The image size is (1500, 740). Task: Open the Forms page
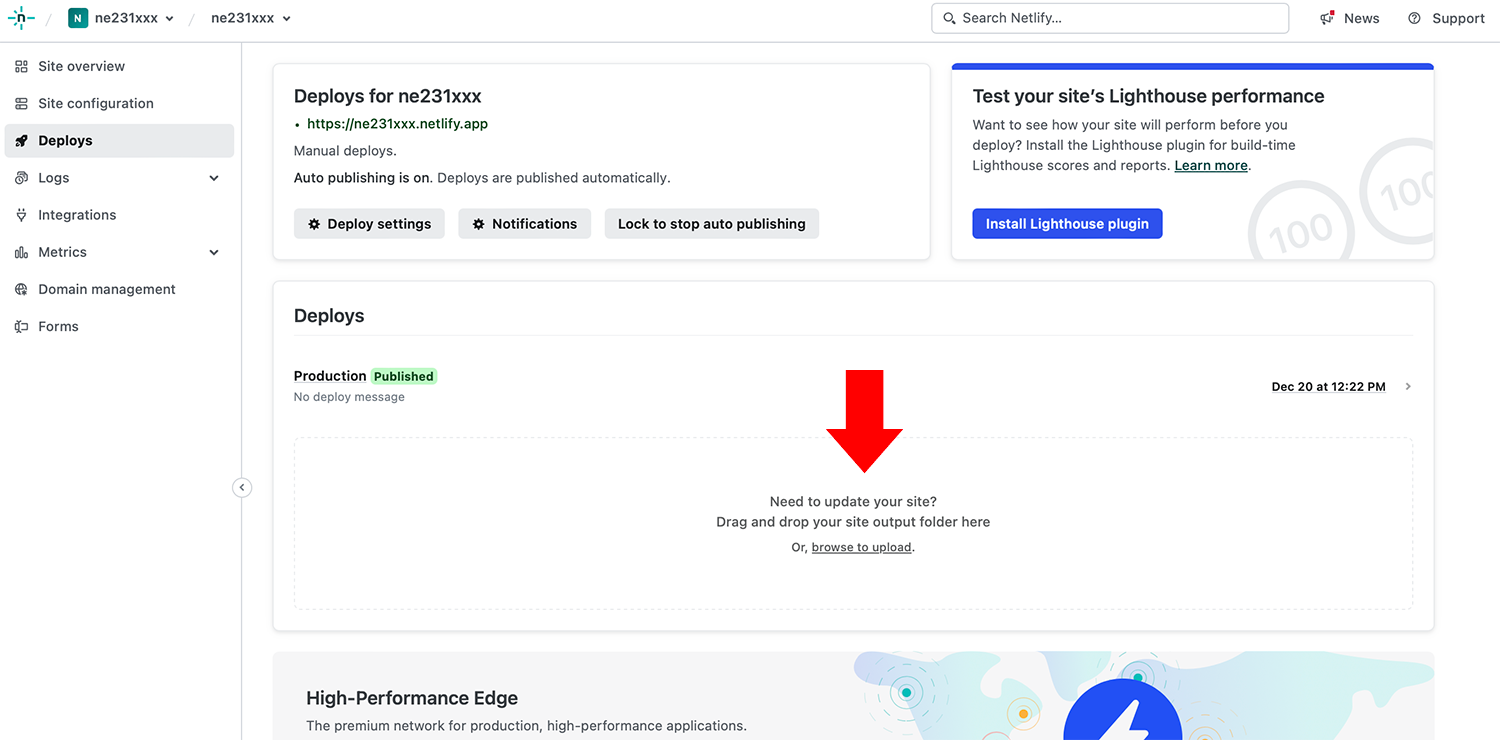(x=119, y=327)
